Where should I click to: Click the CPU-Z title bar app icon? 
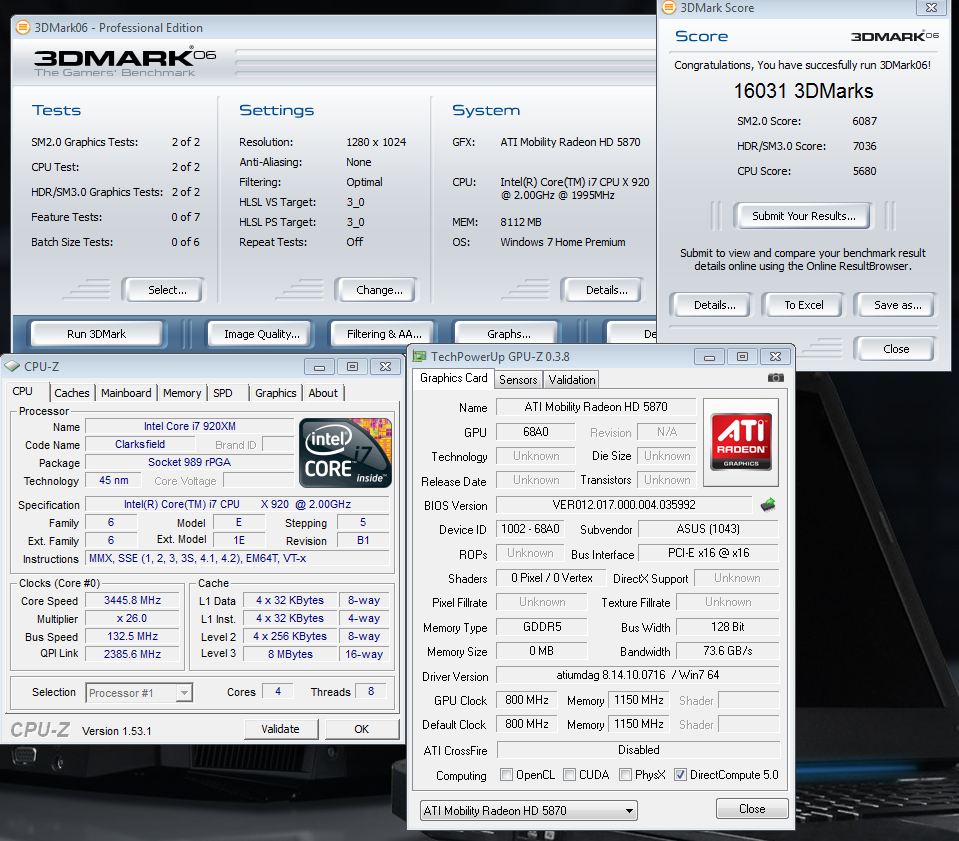12,366
